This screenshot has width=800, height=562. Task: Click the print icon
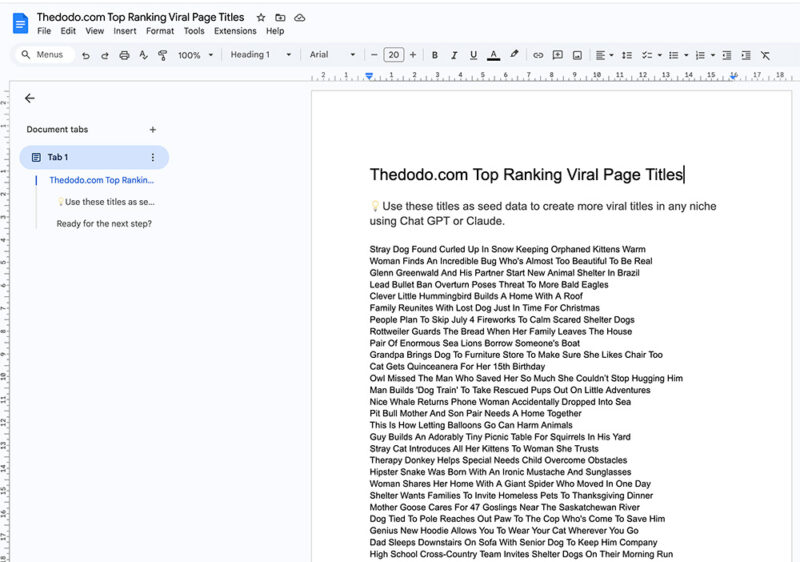[124, 55]
